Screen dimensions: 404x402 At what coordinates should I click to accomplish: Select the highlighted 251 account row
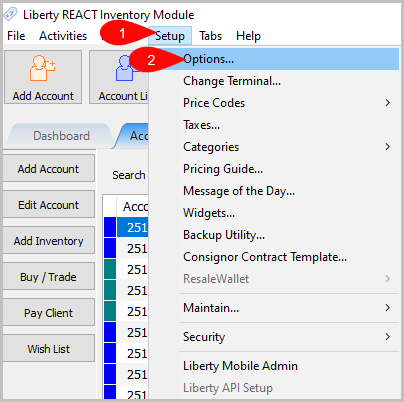[132, 227]
